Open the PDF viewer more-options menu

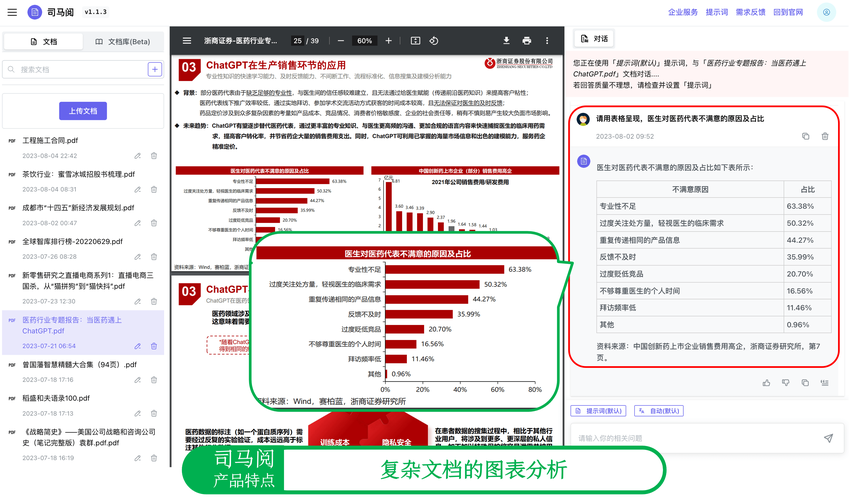[x=547, y=41]
